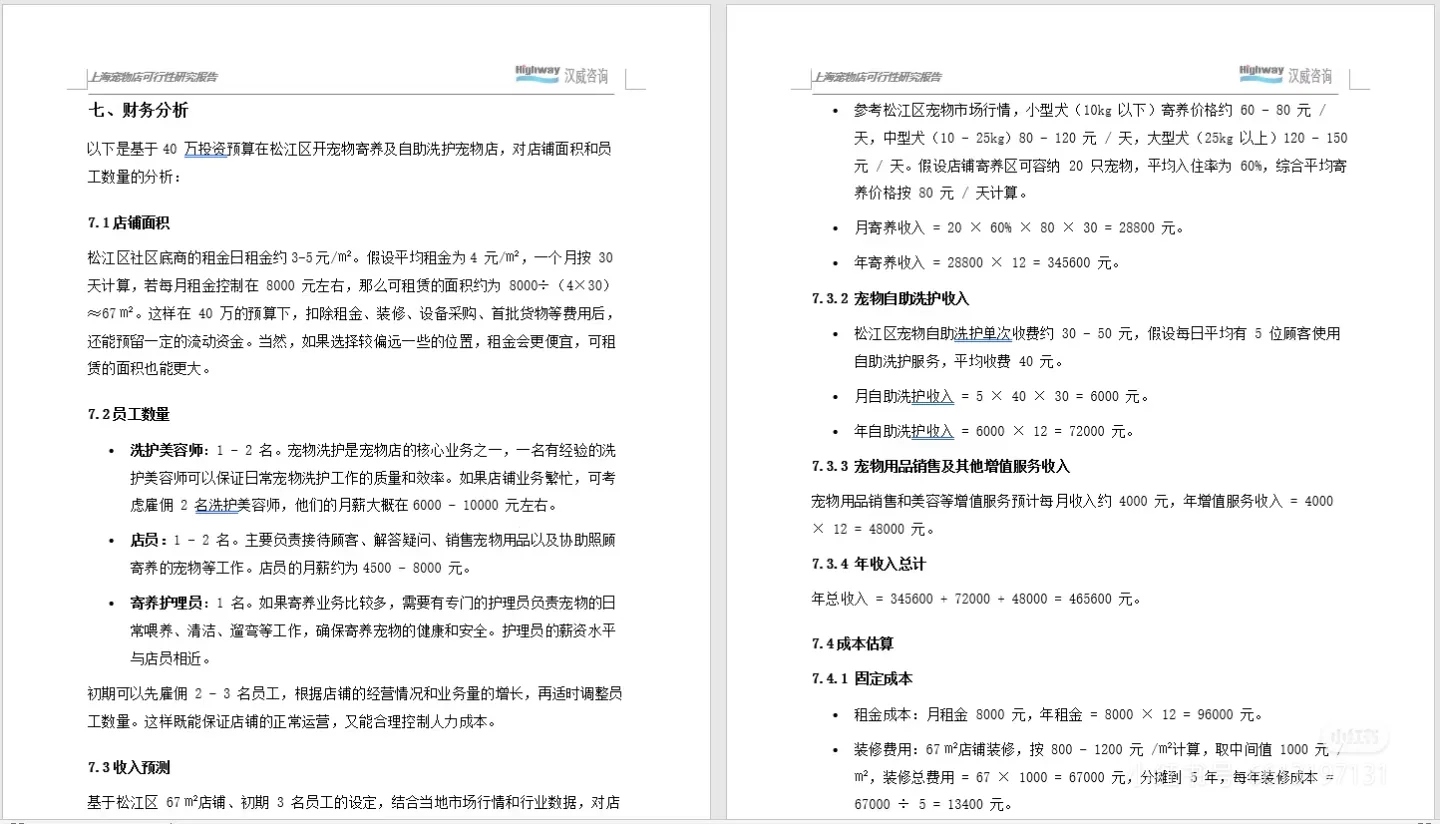
Task: Click the line 月寄养收入 = 20 × 60% × 80 × 30
Action: pyautogui.click(x=1018, y=228)
